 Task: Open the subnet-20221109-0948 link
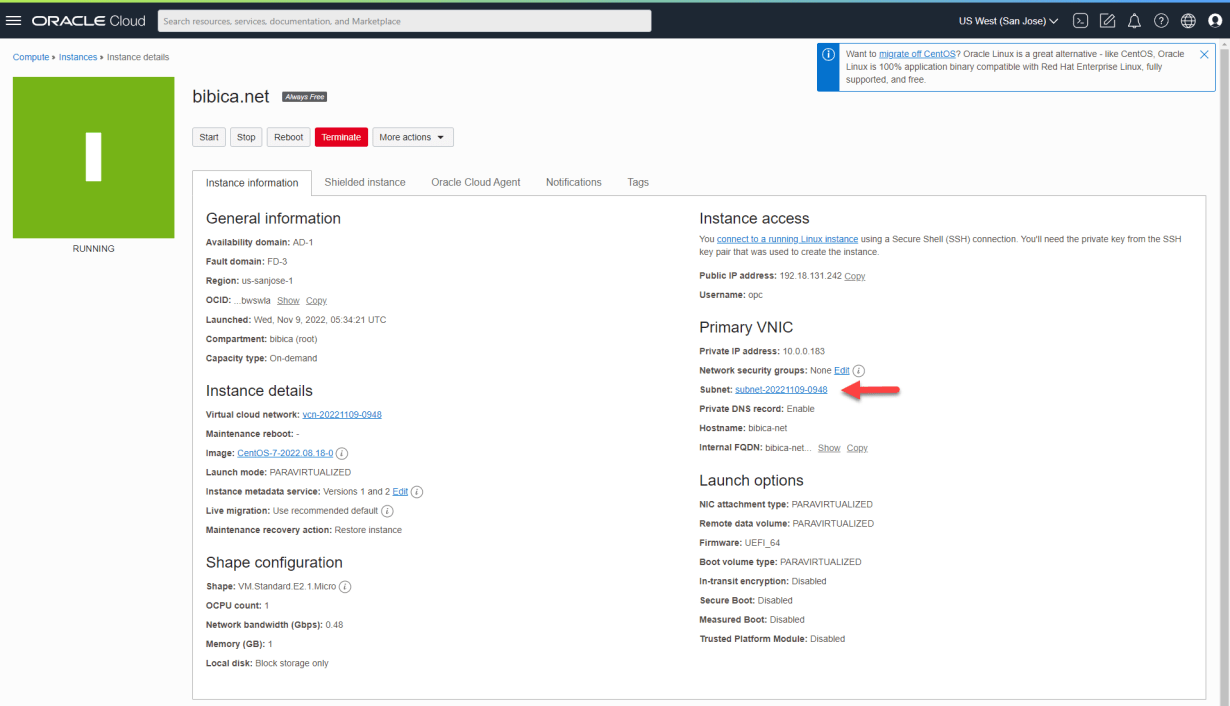[781, 389]
